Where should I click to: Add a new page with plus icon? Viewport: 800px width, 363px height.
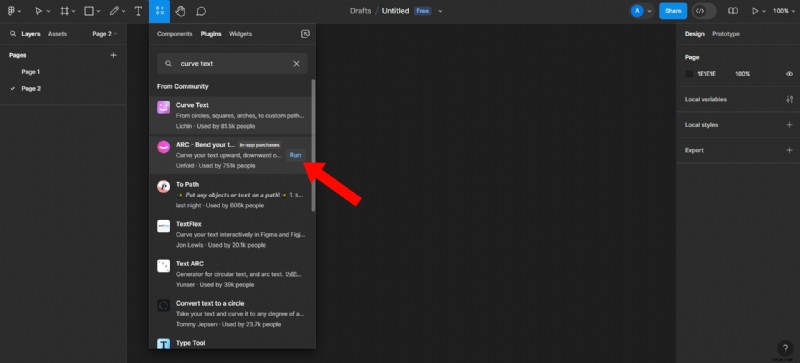coord(113,55)
